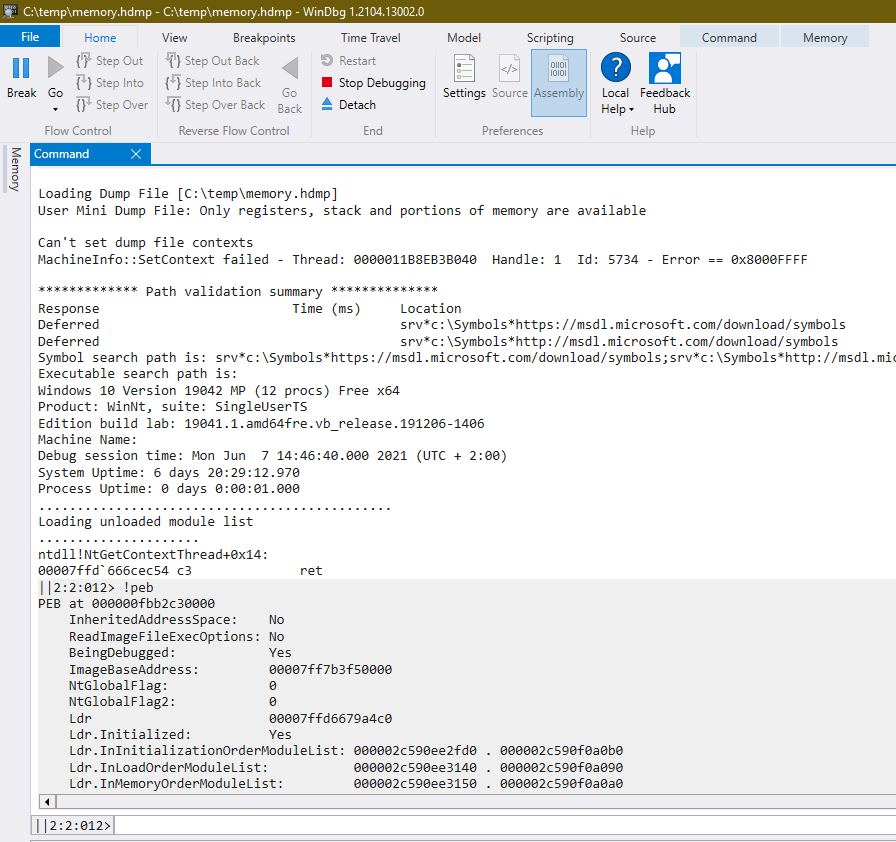Click Step Into in Flow Control
The width and height of the screenshot is (896, 842).
(110, 83)
